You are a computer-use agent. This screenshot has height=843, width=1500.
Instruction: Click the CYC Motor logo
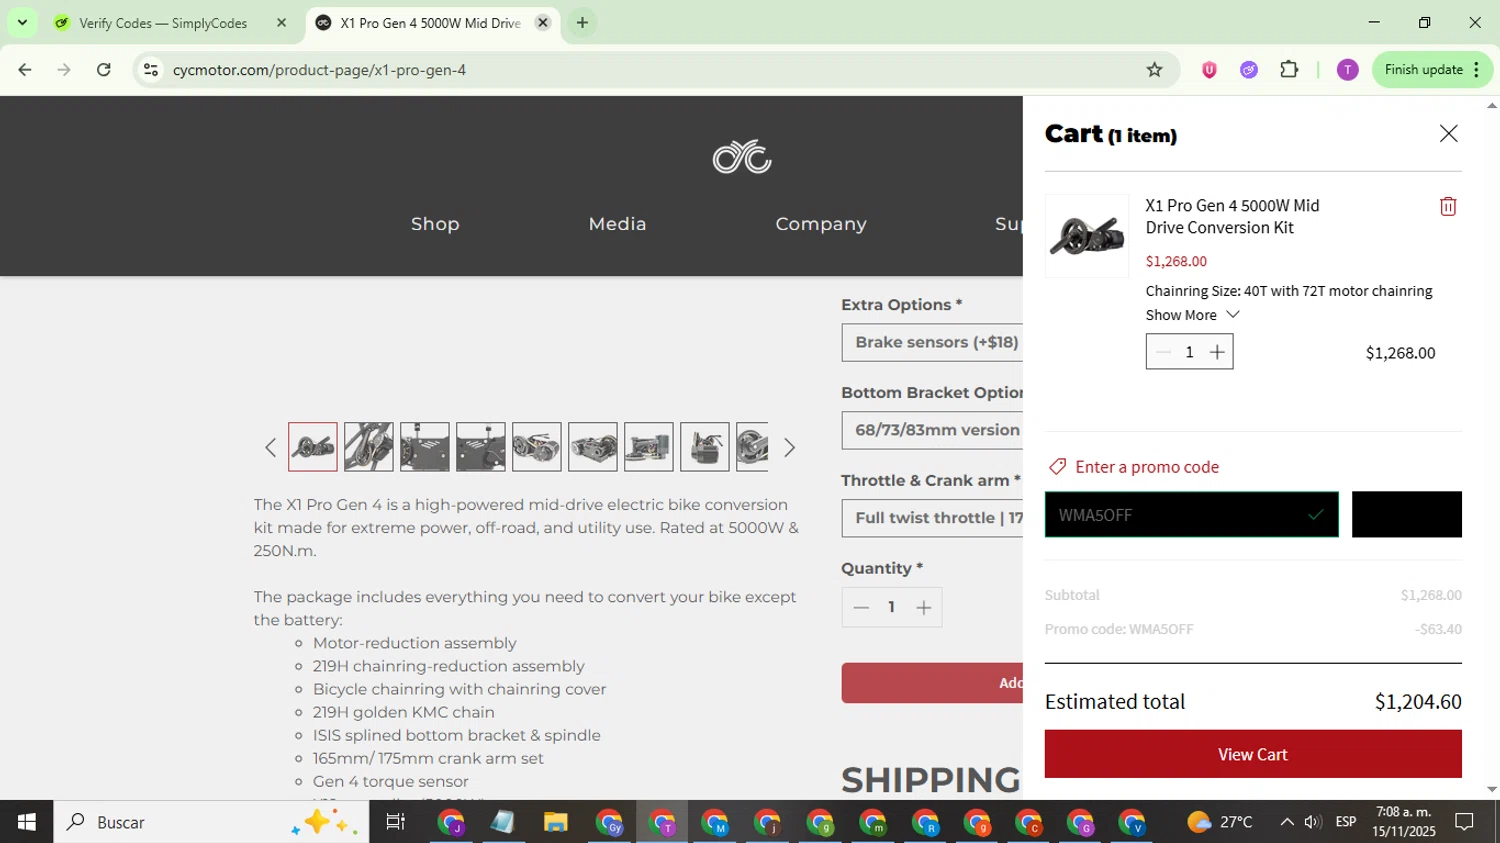(x=741, y=157)
